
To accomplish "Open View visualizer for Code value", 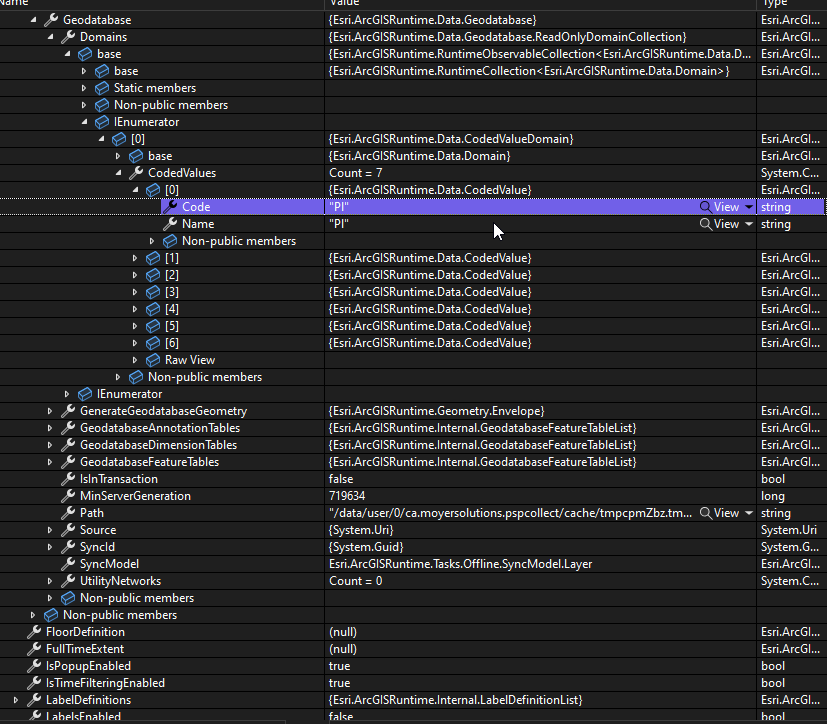I will point(719,207).
